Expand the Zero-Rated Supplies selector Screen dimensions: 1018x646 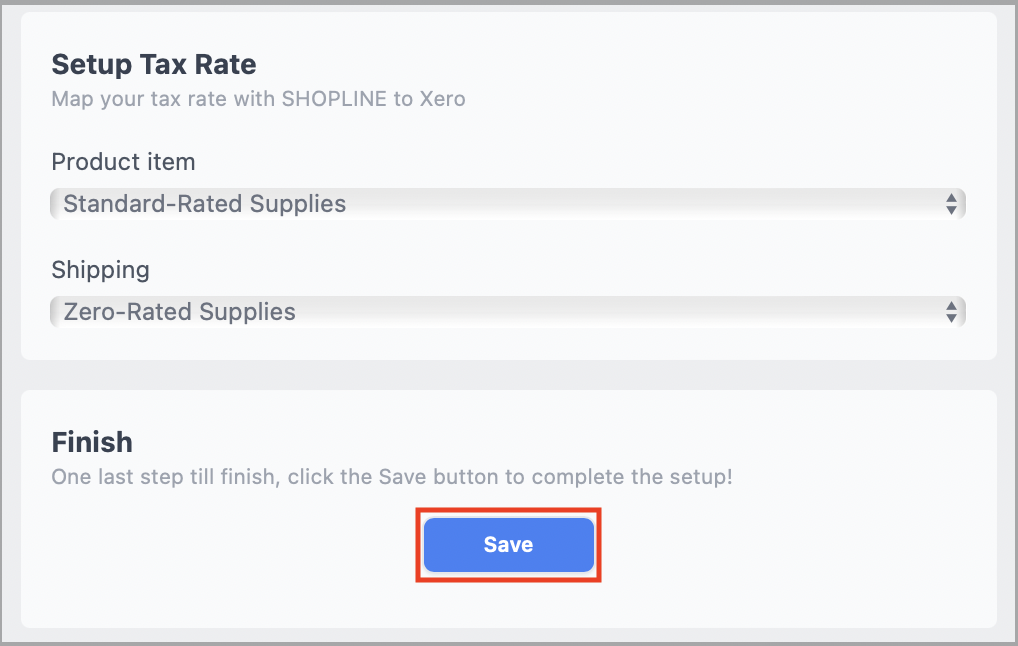click(x=507, y=311)
